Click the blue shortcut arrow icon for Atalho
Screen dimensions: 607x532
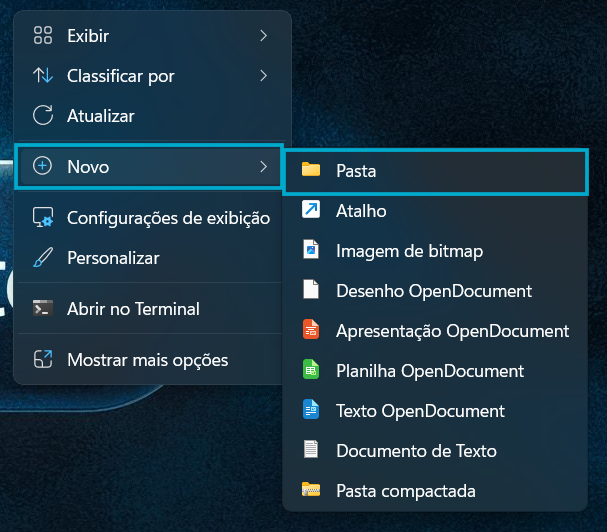tap(311, 211)
